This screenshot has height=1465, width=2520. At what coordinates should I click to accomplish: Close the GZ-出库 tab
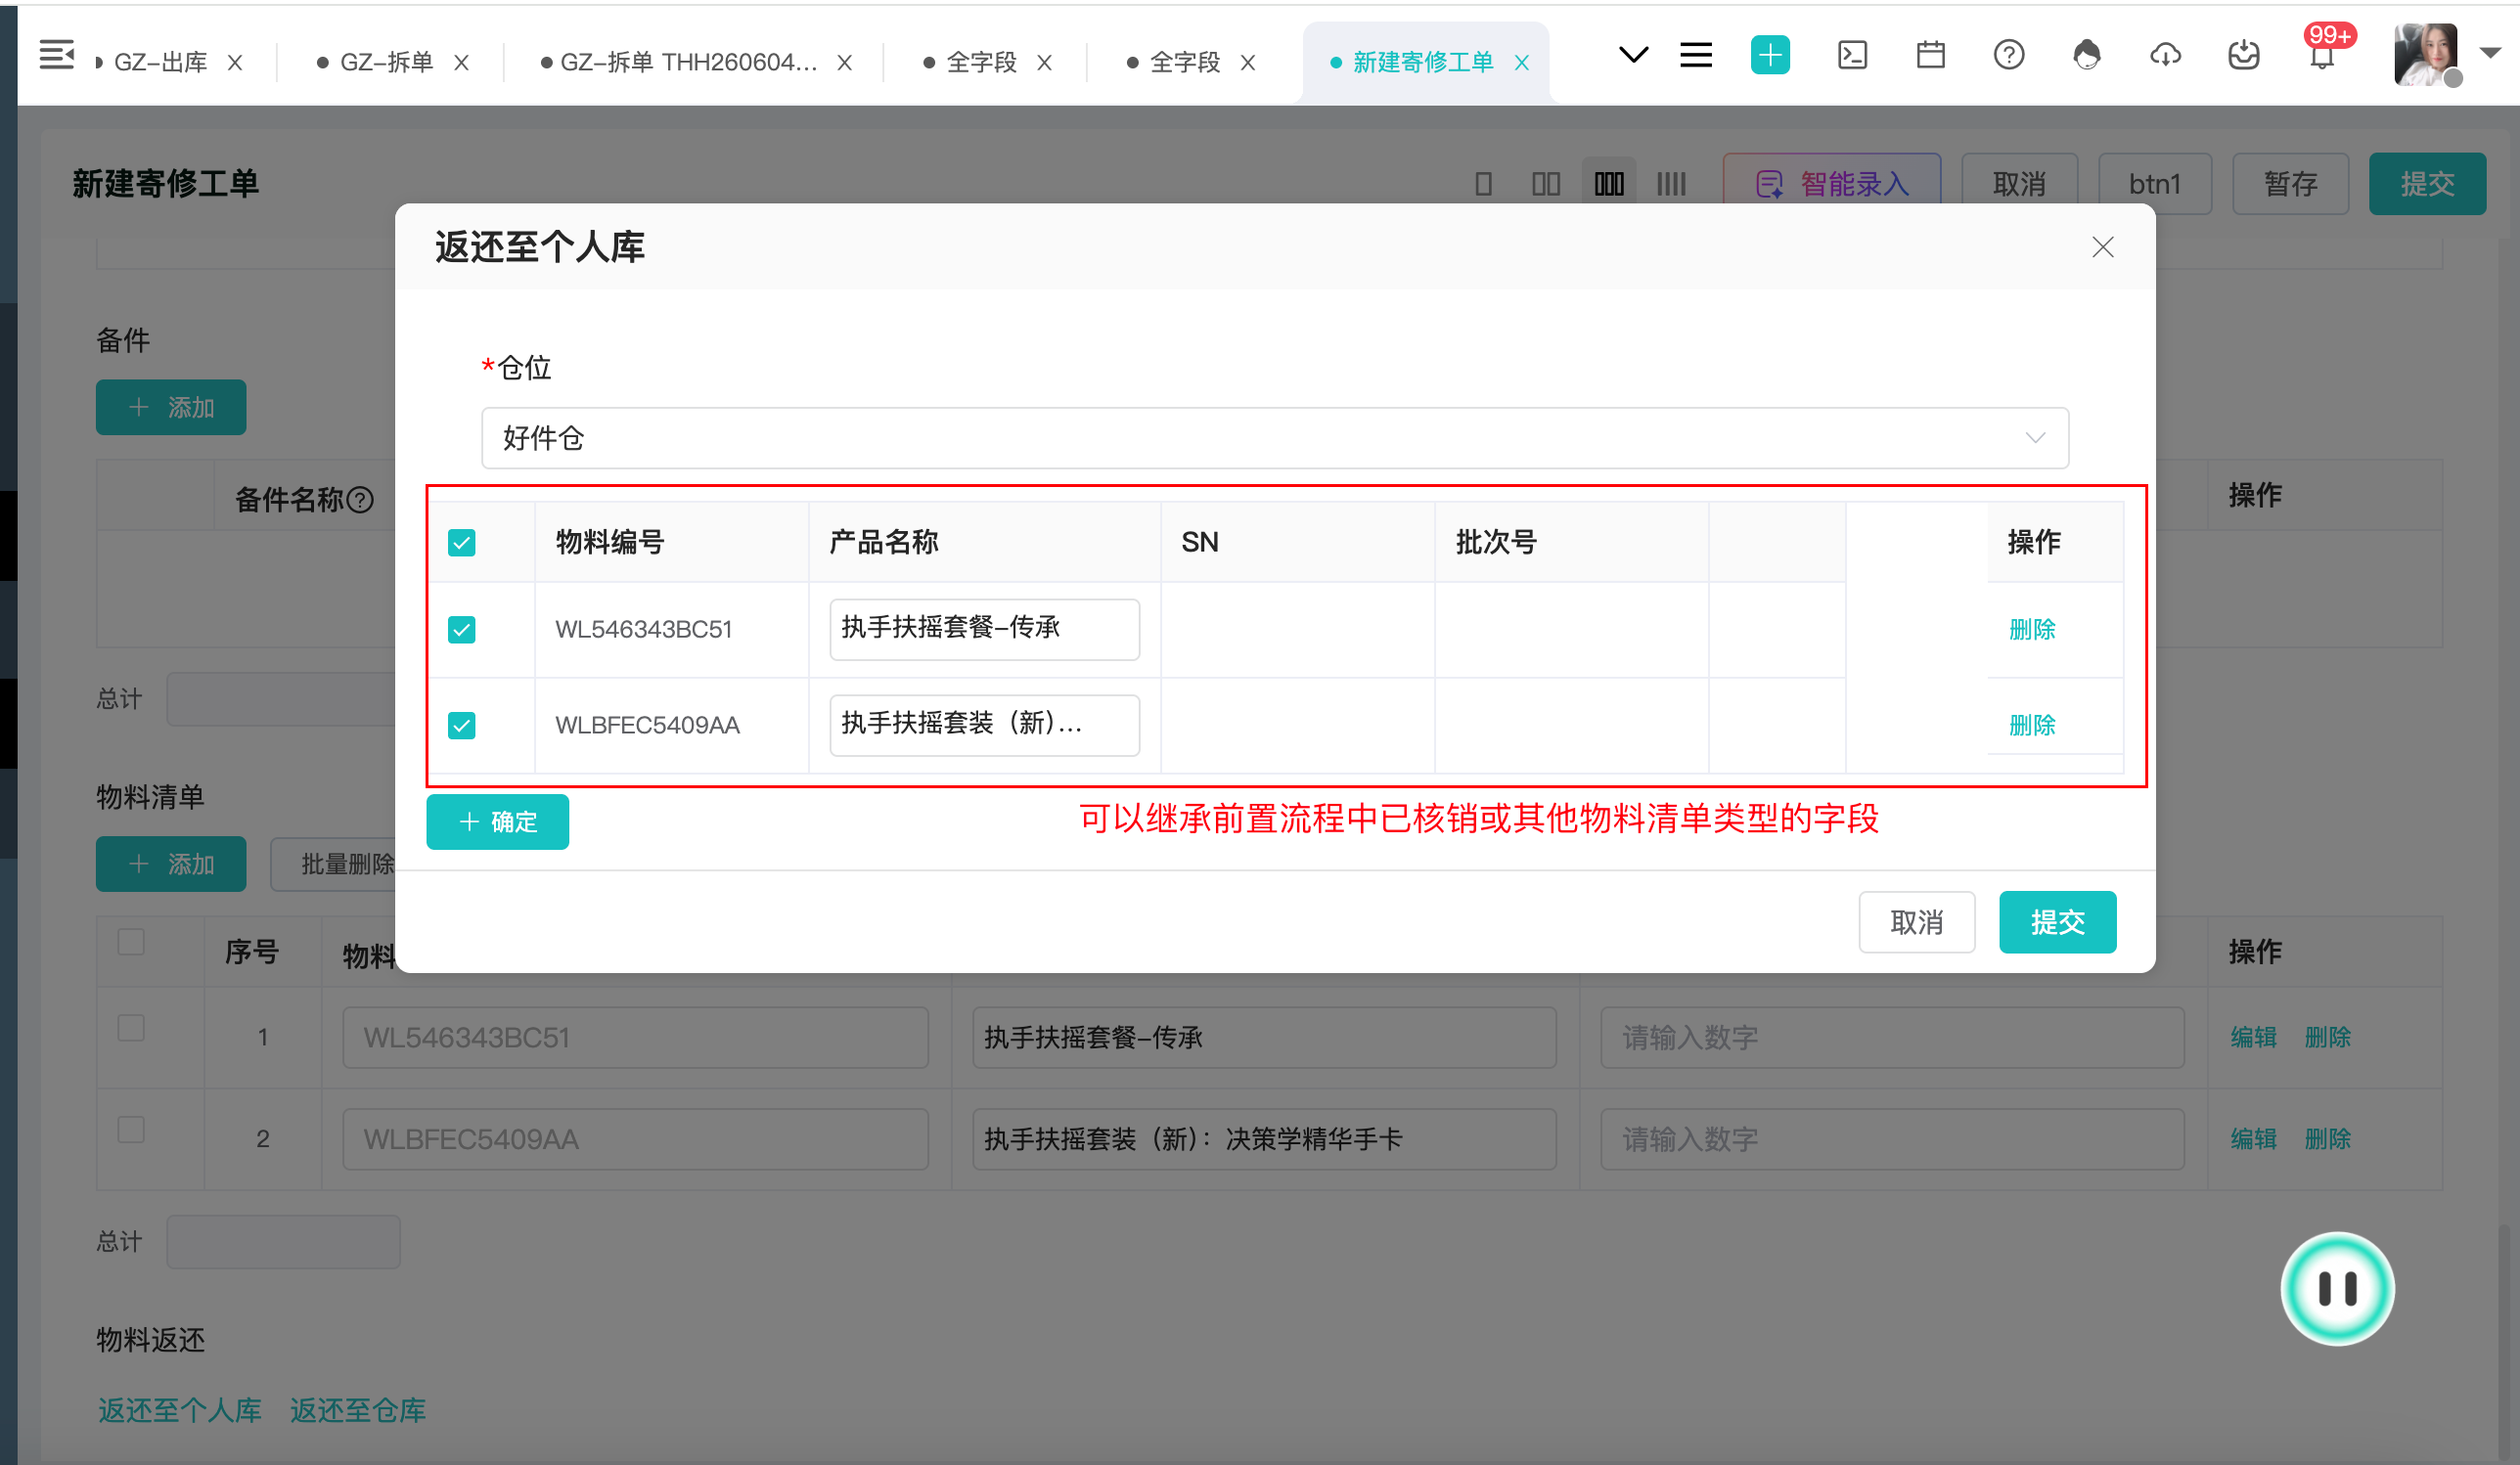(x=235, y=62)
